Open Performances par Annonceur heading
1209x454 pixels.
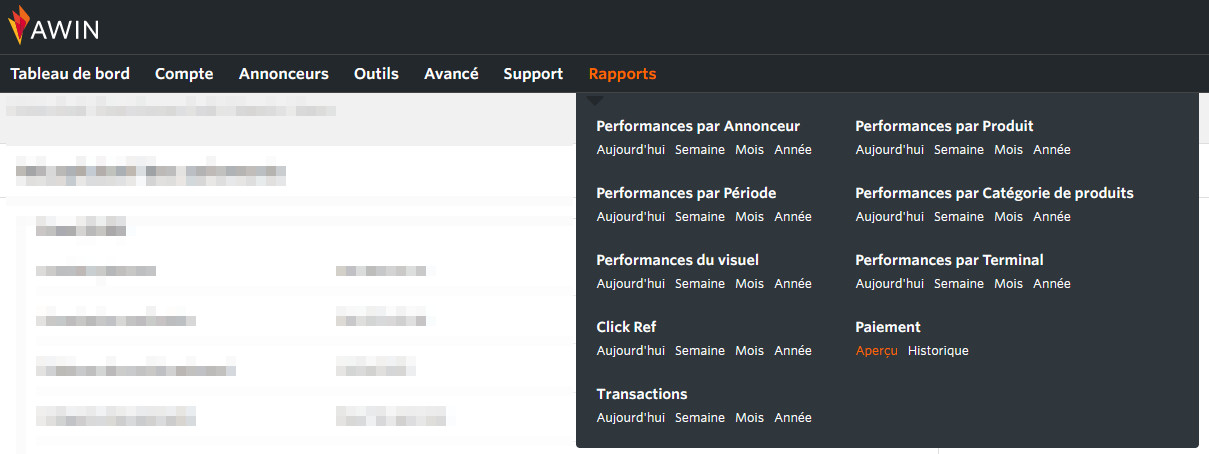(x=698, y=126)
